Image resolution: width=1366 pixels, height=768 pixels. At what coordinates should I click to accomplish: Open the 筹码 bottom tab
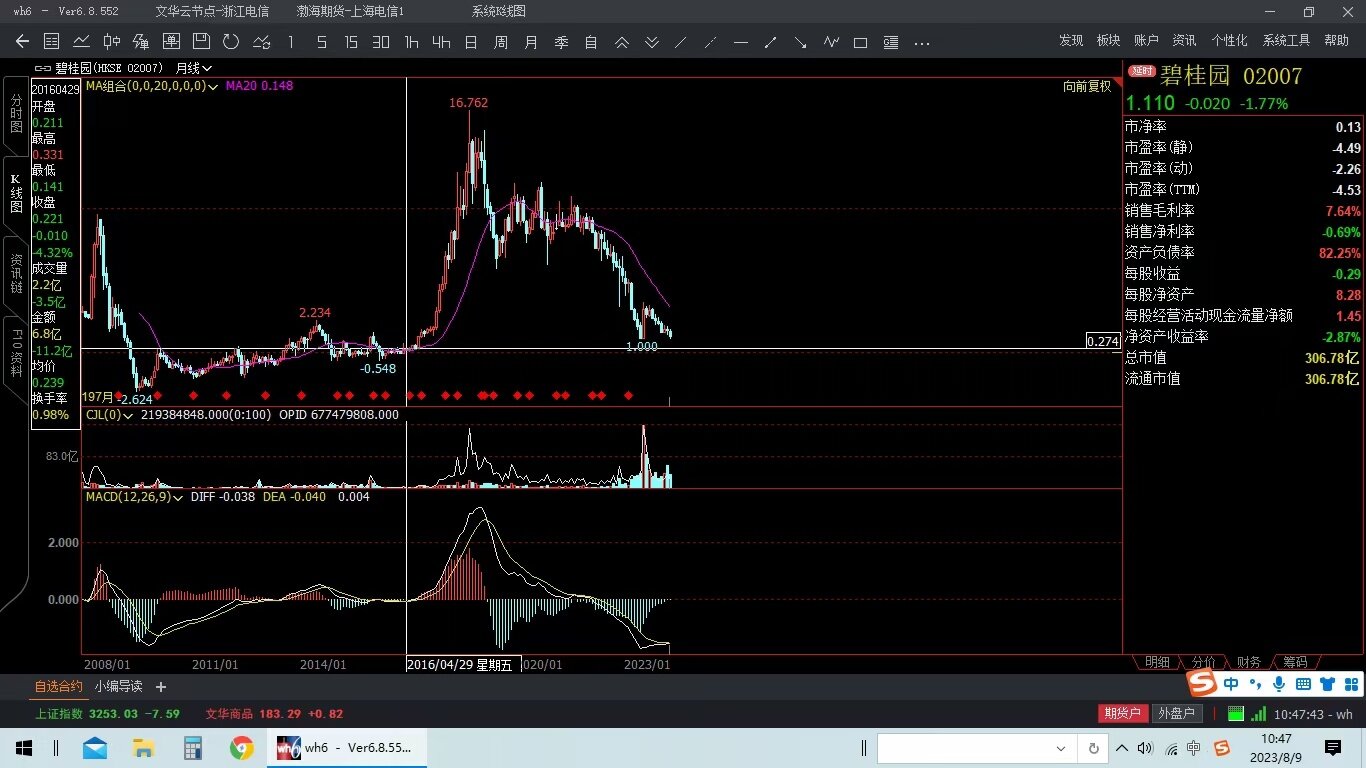tap(1296, 662)
